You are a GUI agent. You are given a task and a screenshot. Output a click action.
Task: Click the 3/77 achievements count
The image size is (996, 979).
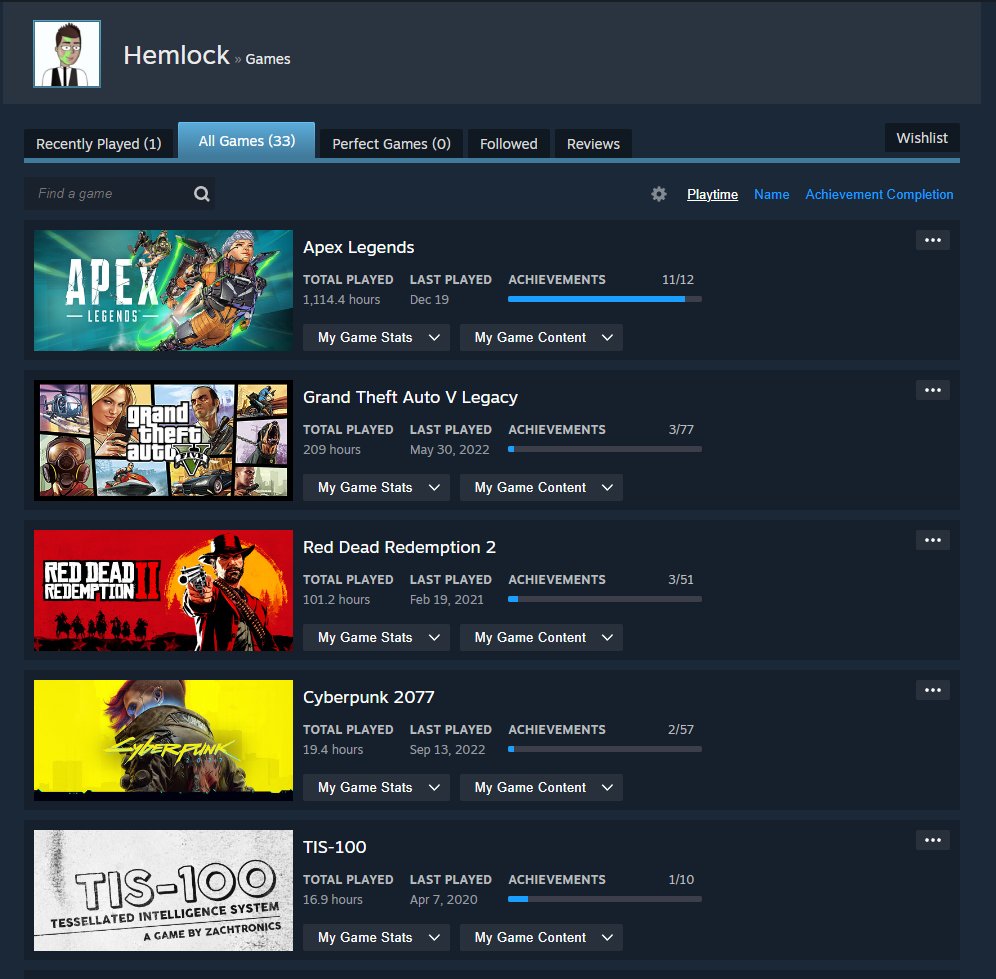point(681,429)
